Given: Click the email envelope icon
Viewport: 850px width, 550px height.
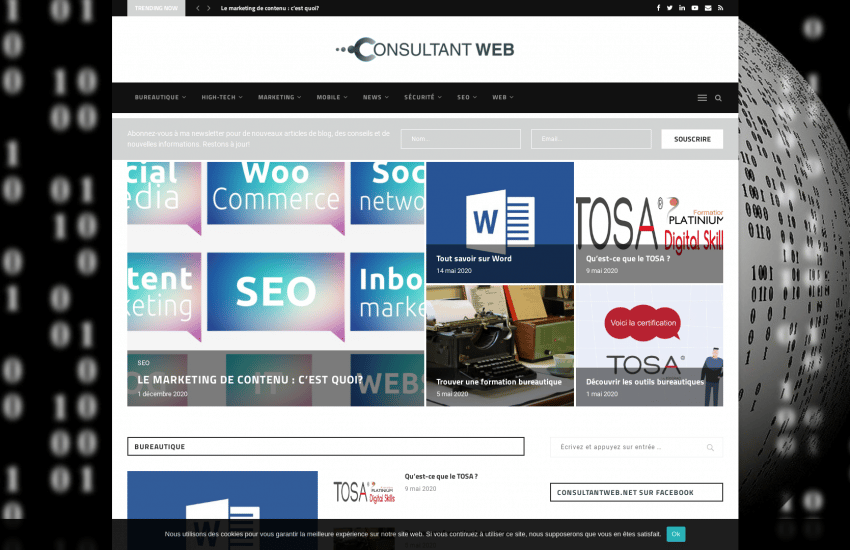Looking at the screenshot, I should 708,8.
